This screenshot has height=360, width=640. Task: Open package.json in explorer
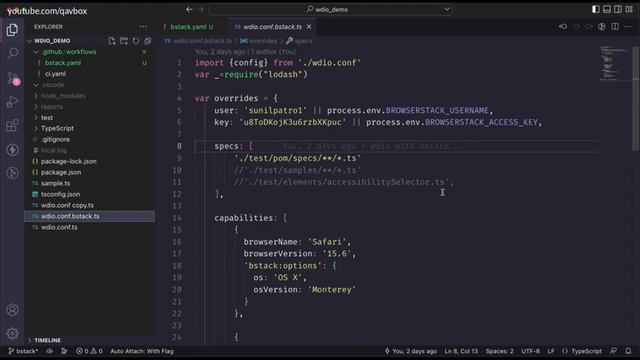tap(61, 172)
